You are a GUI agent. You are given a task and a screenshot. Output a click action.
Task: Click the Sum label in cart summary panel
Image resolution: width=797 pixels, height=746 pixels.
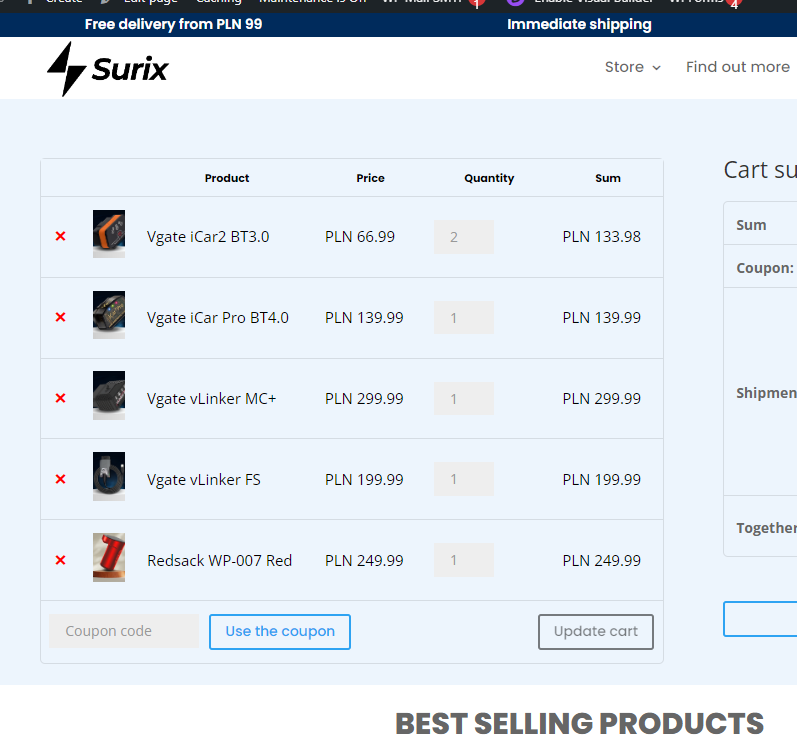[751, 225]
